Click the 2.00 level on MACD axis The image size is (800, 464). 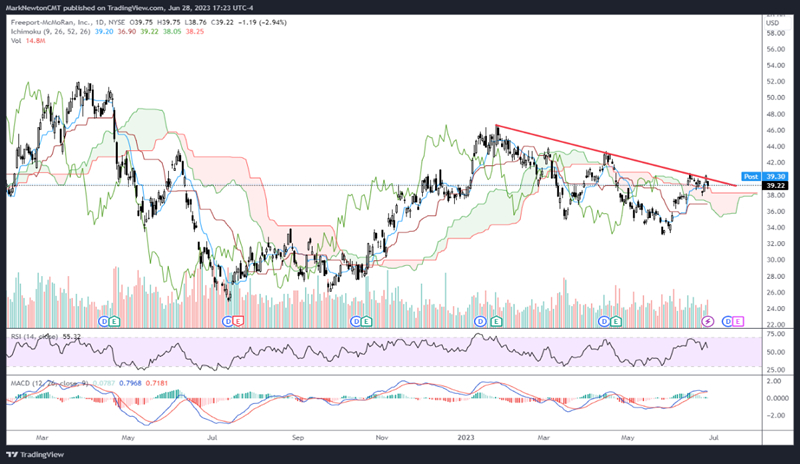point(774,381)
